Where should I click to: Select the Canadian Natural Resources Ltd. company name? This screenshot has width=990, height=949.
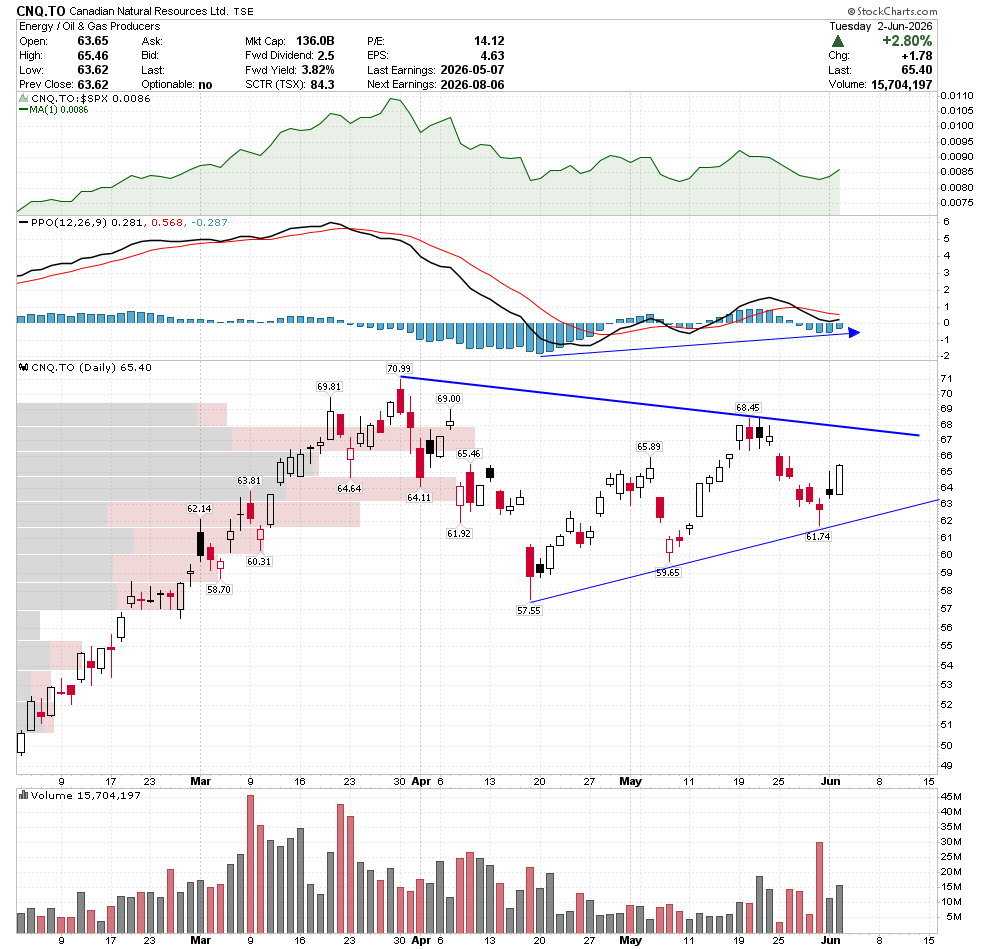tap(149, 11)
